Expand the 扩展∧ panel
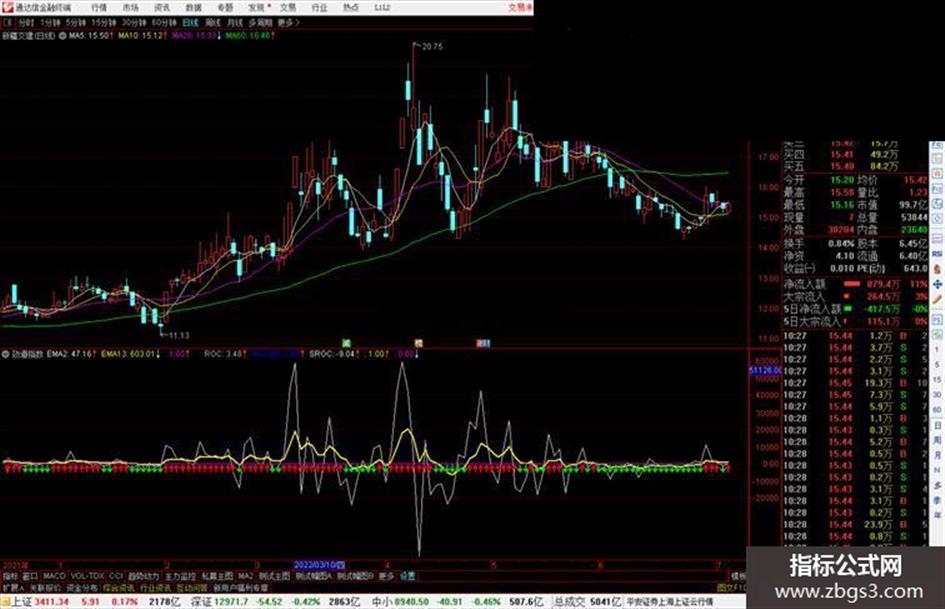 coord(13,588)
